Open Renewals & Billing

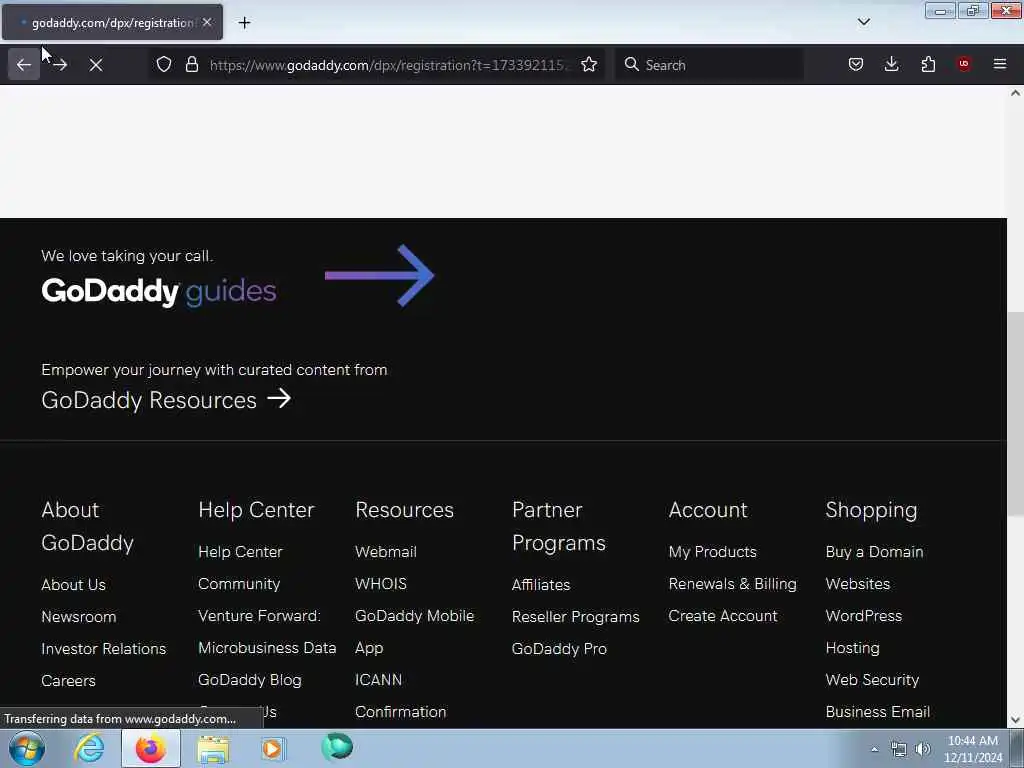point(733,584)
